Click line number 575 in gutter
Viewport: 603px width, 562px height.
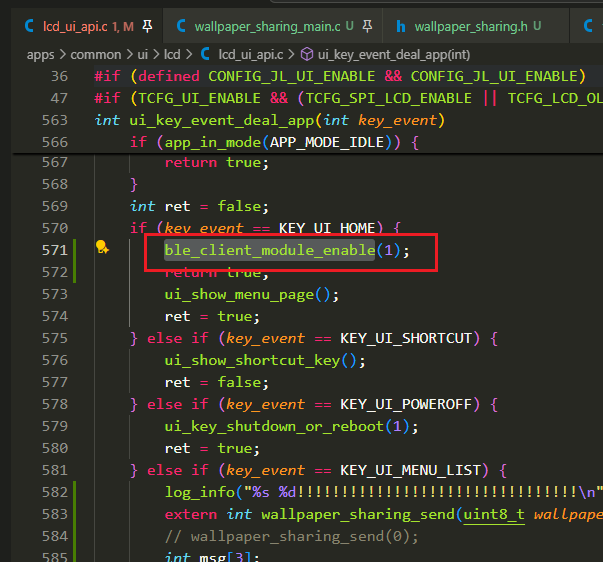point(55,339)
